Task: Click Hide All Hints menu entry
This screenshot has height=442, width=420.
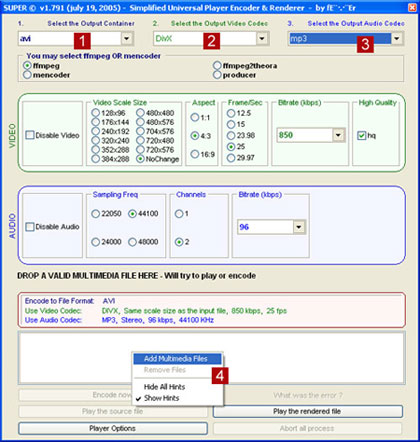Action: (x=177, y=387)
